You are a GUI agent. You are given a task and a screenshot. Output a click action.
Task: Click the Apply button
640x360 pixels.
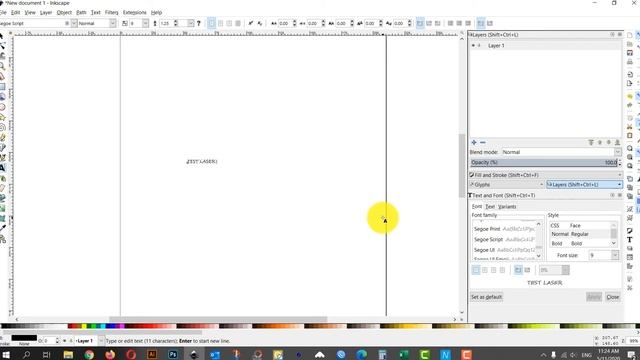coord(594,297)
